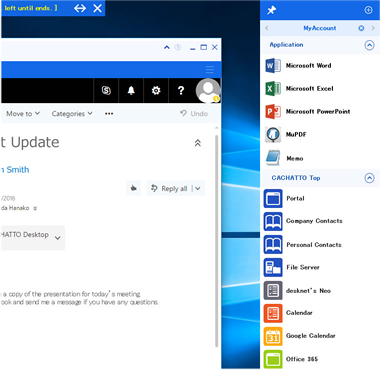Open the settings gear in Outlook header
The width and height of the screenshot is (380, 370).
pyautogui.click(x=156, y=90)
